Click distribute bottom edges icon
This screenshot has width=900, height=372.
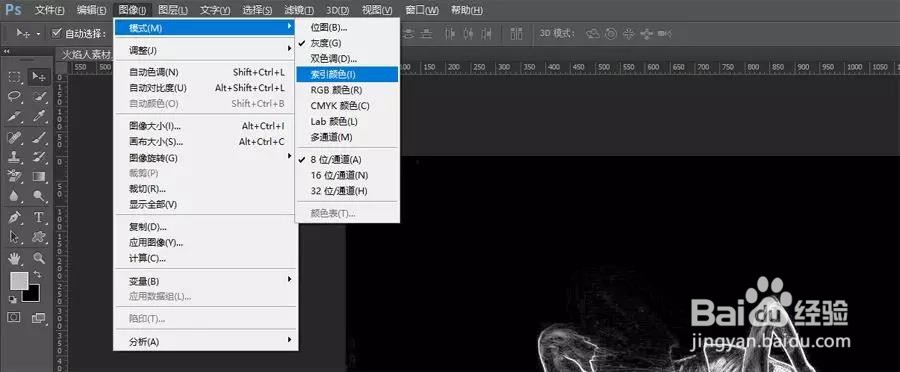tap(426, 34)
